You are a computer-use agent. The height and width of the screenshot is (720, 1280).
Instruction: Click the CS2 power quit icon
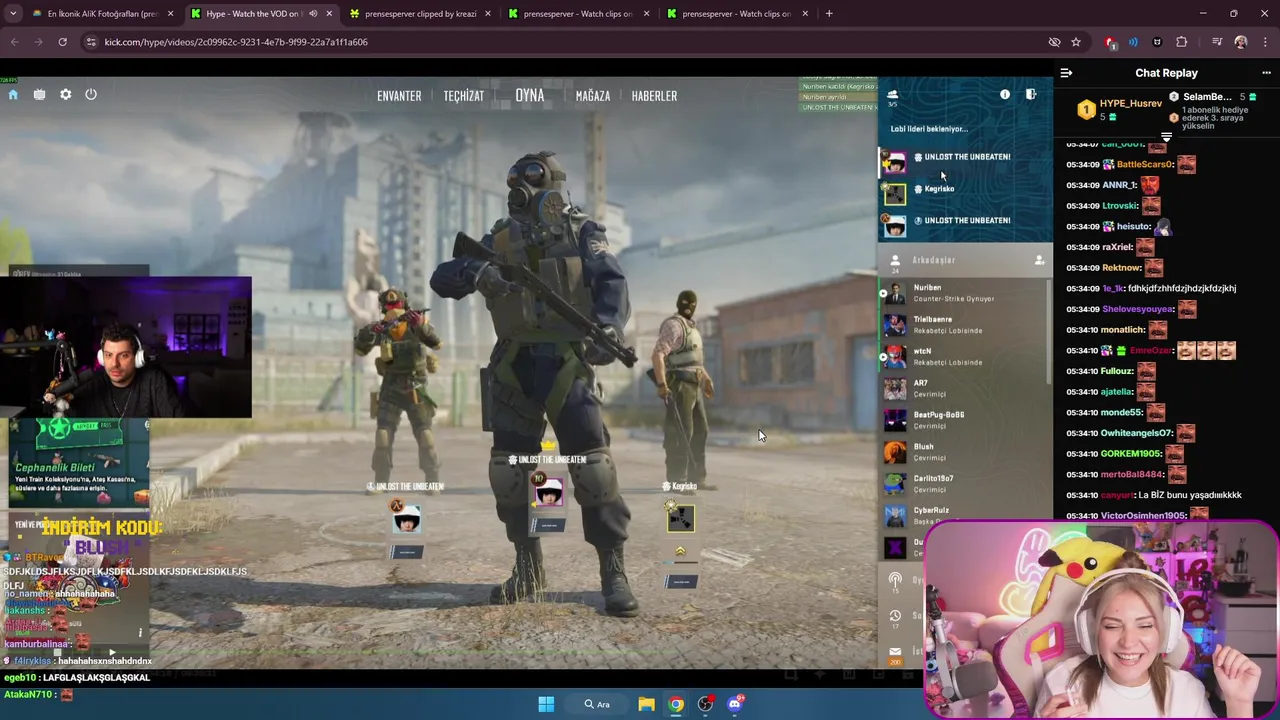[91, 94]
